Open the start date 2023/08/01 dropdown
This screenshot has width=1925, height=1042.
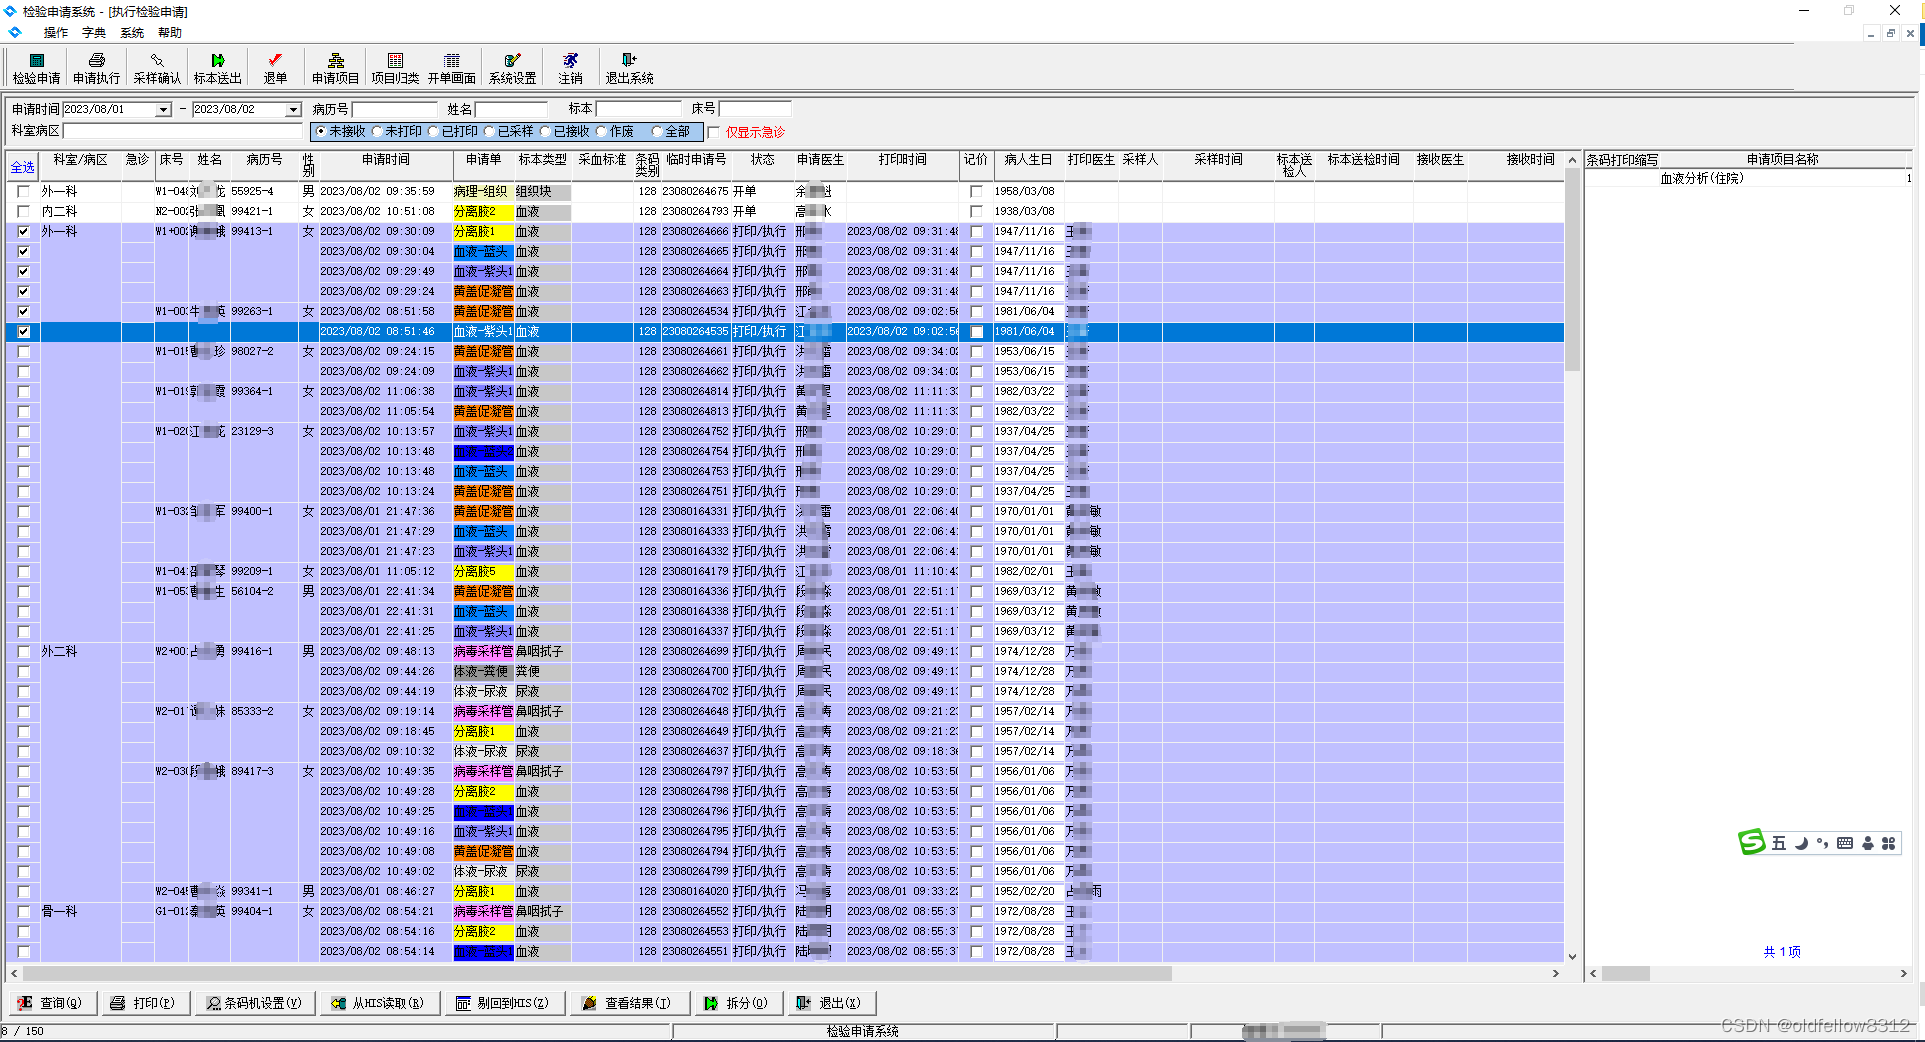(x=163, y=110)
